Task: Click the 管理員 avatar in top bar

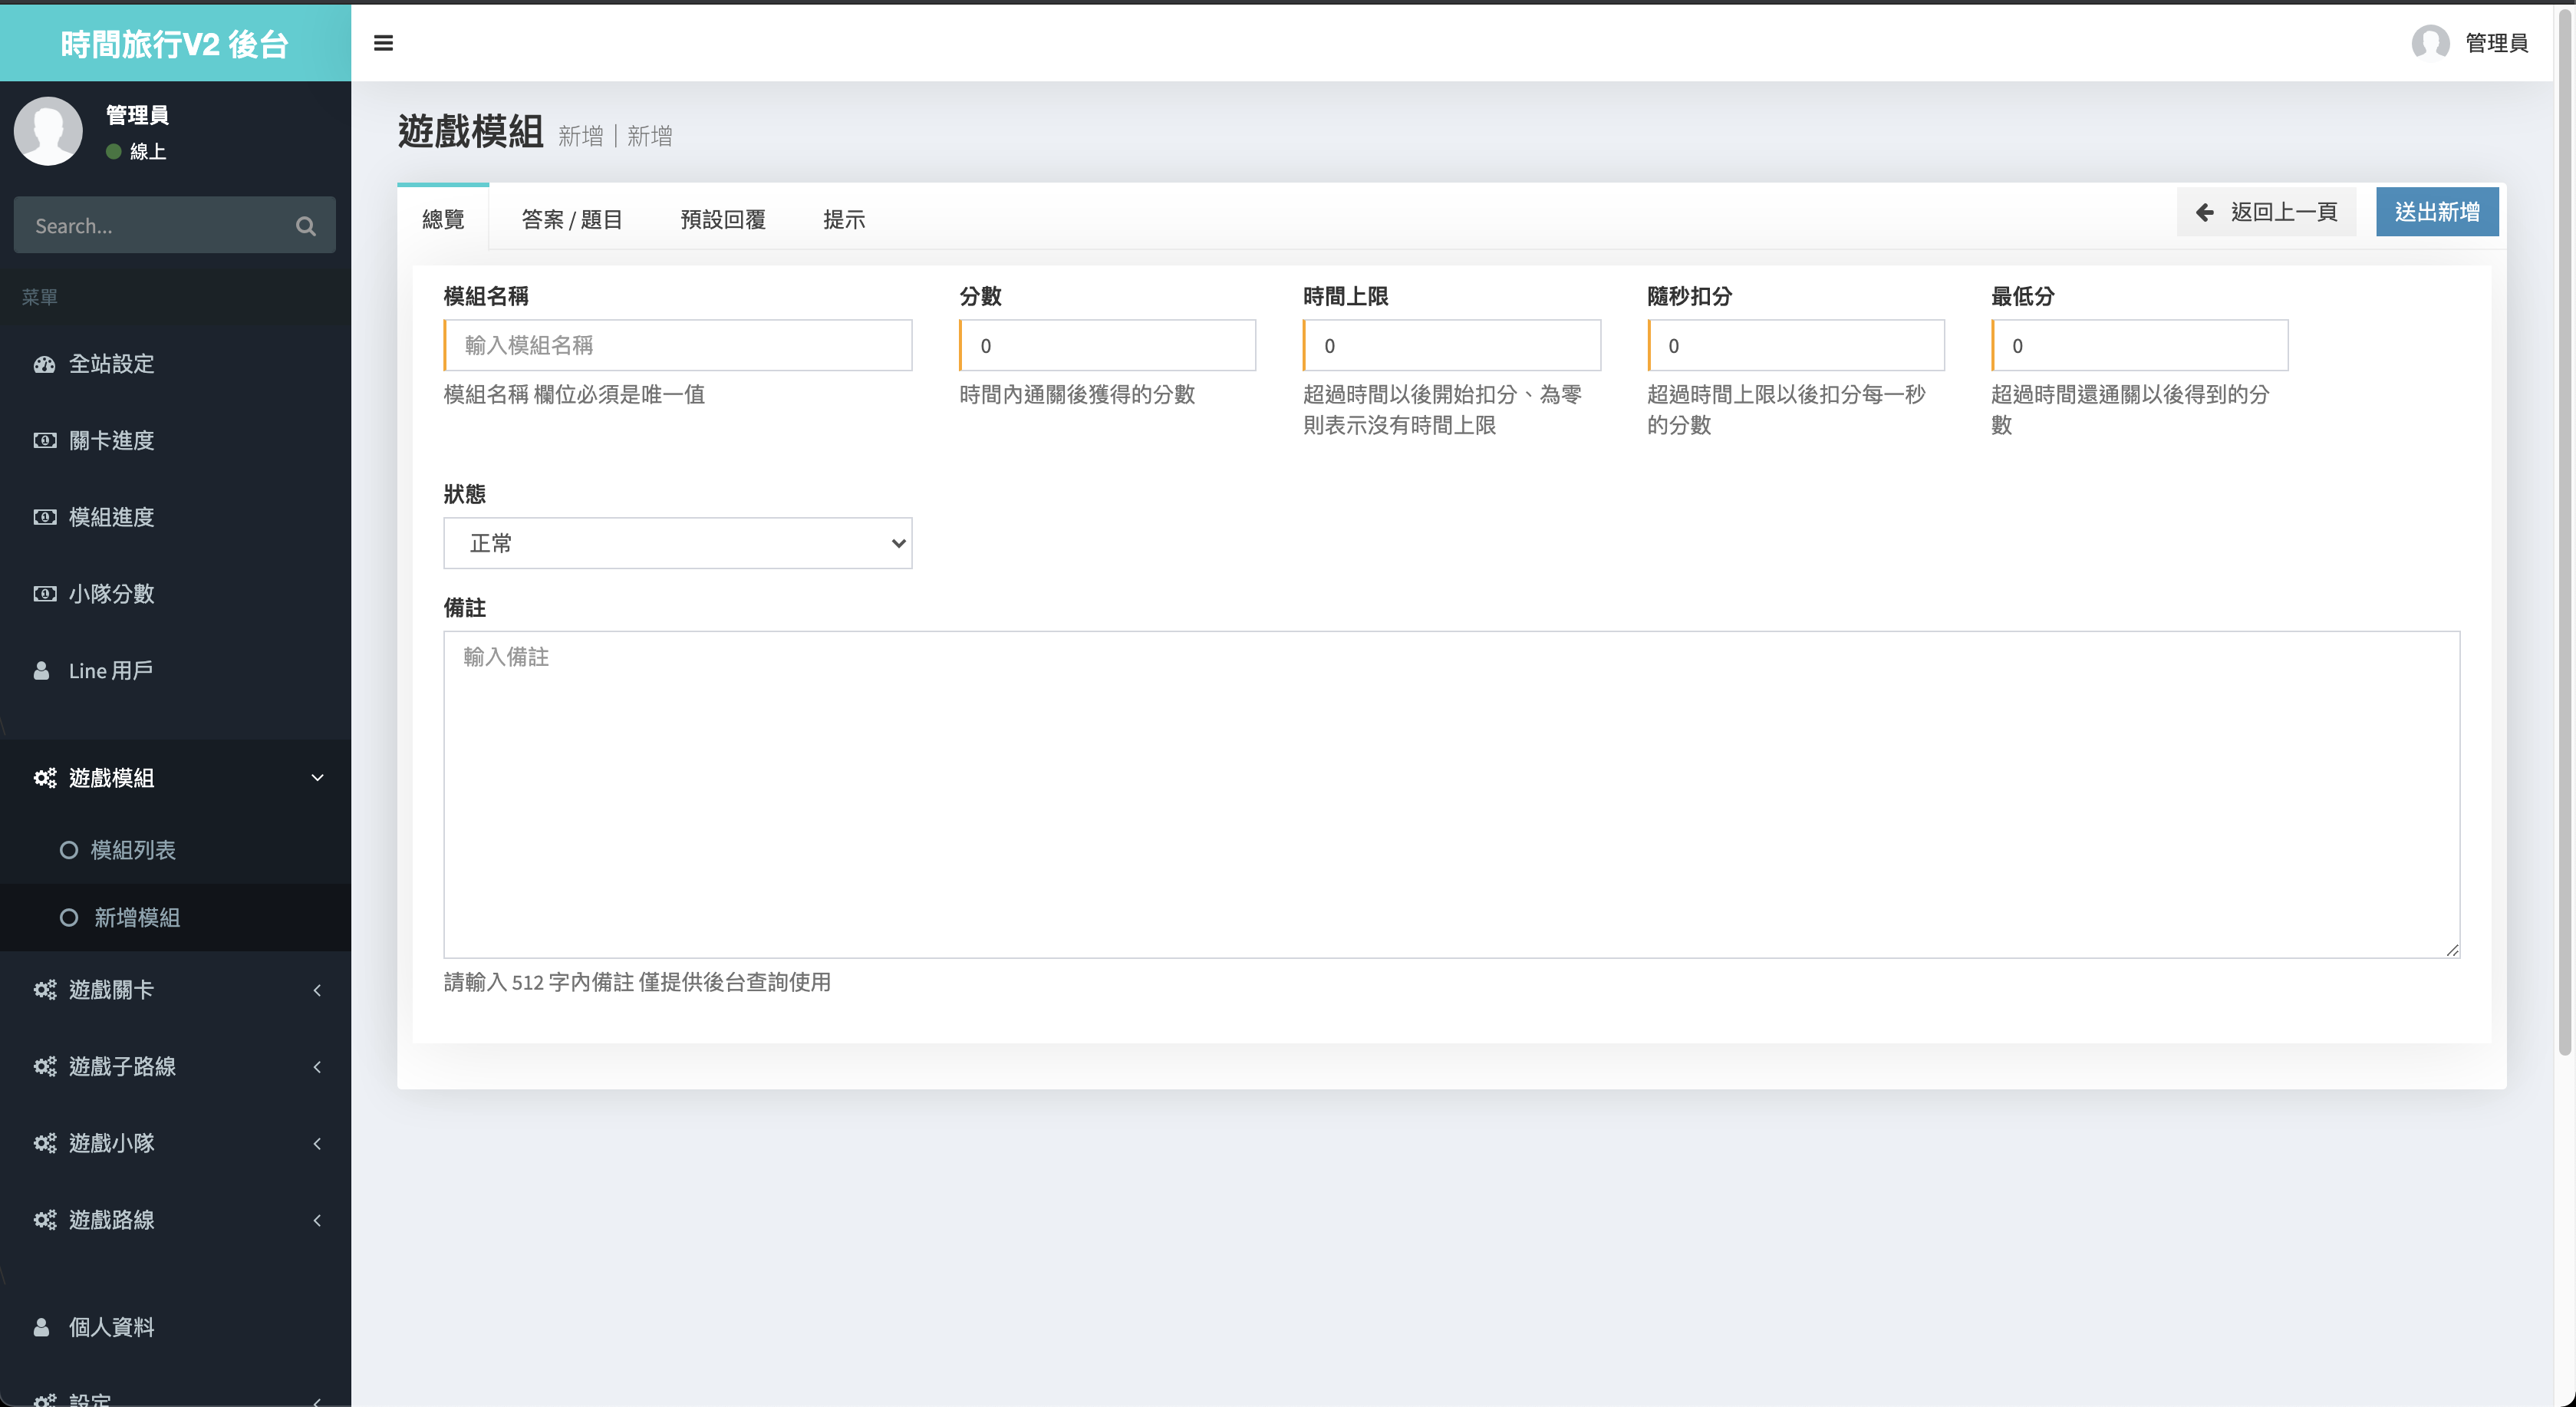Action: click(2430, 43)
